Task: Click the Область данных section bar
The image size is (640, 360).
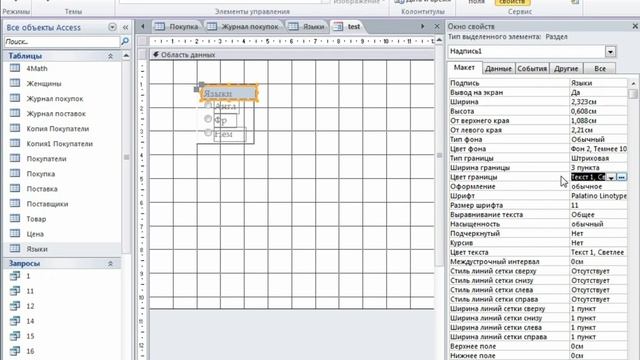Action: (x=291, y=55)
